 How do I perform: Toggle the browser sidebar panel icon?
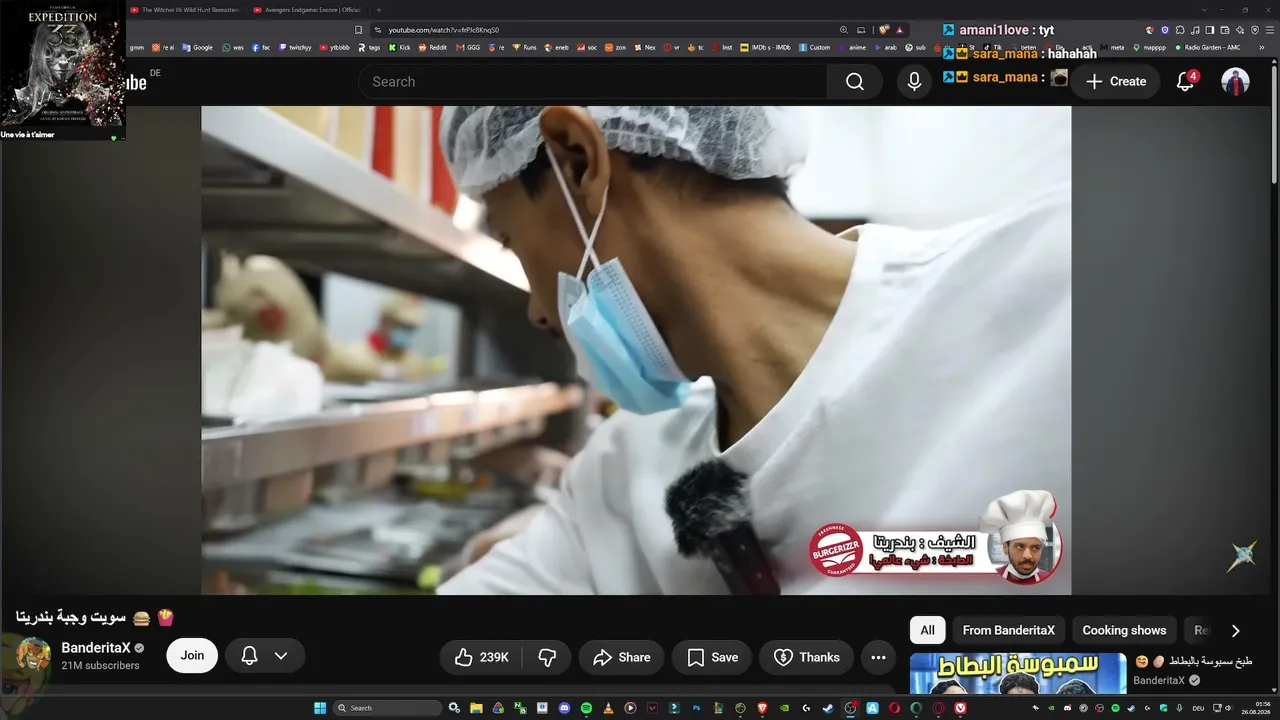click(1210, 30)
